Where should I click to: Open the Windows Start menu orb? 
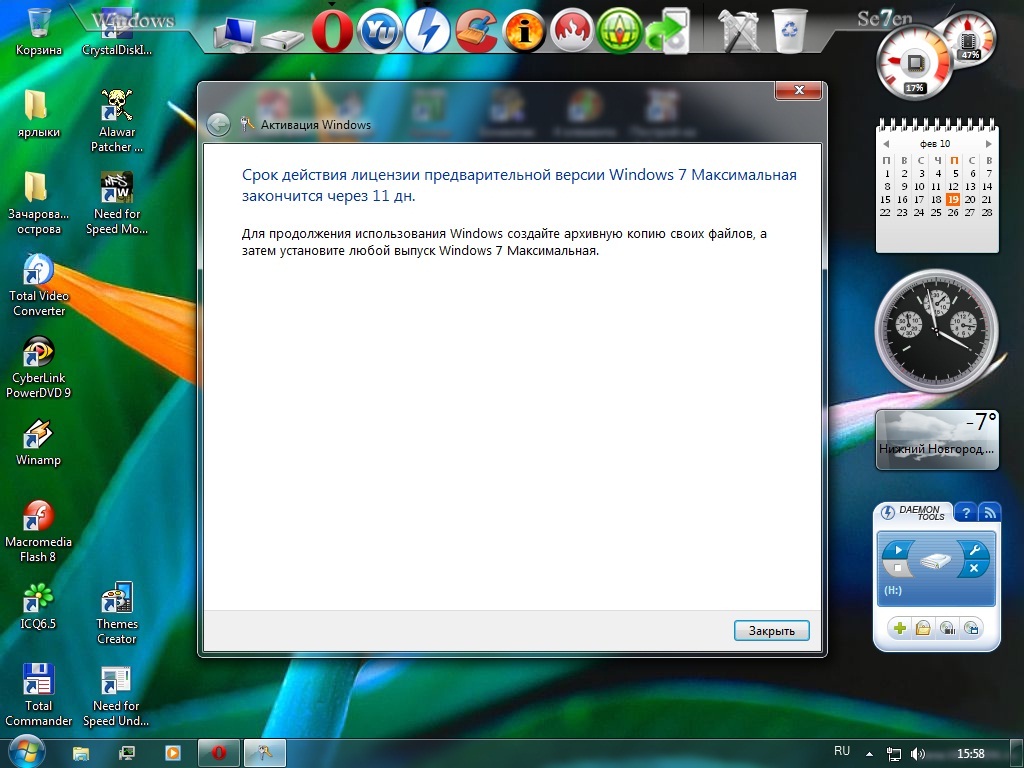[x=26, y=751]
